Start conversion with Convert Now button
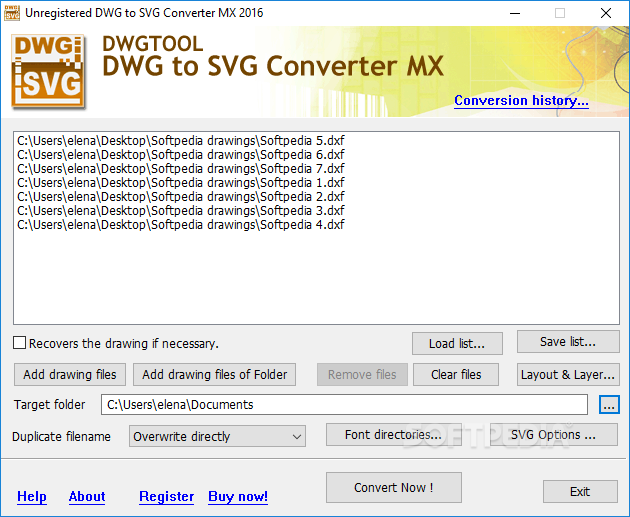The image size is (630, 517). pyautogui.click(x=394, y=487)
